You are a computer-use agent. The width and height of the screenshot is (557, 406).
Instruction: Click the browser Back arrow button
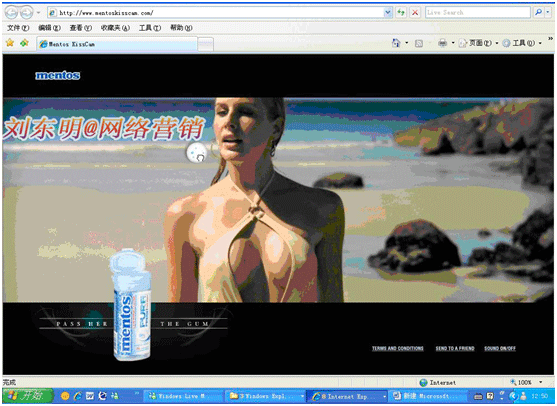[11, 13]
